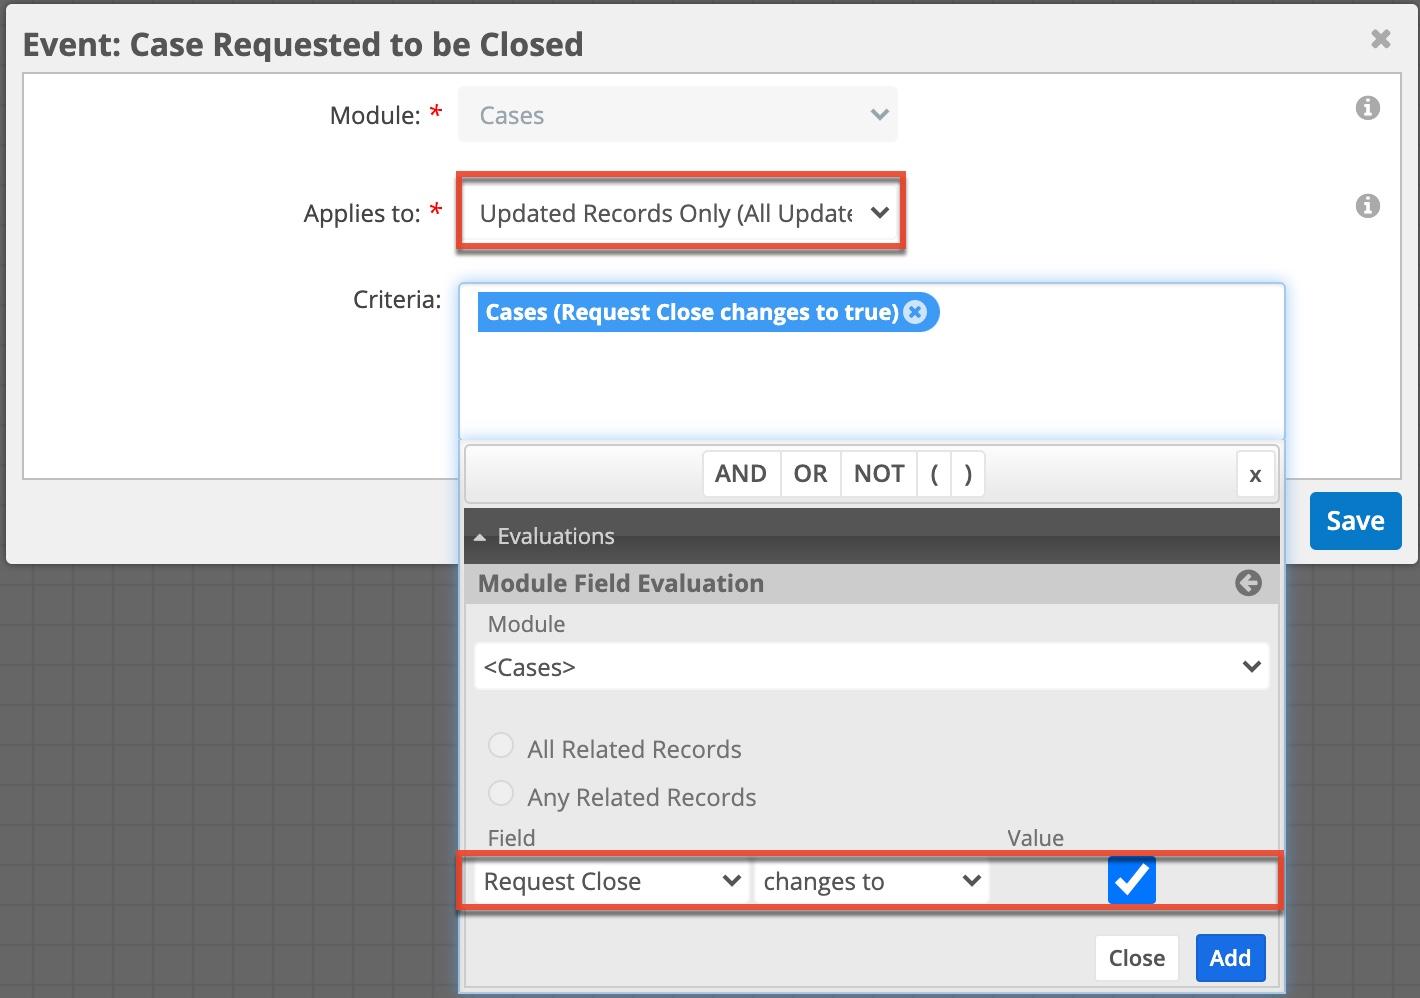Select Any Related Records radio button
The height and width of the screenshot is (998, 1420).
(x=501, y=794)
